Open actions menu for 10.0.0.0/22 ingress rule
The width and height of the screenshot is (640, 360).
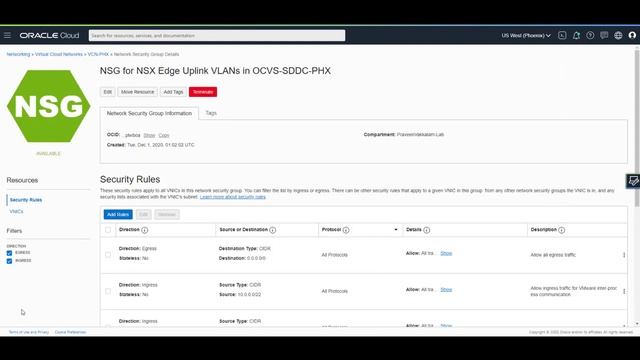pos(624,291)
